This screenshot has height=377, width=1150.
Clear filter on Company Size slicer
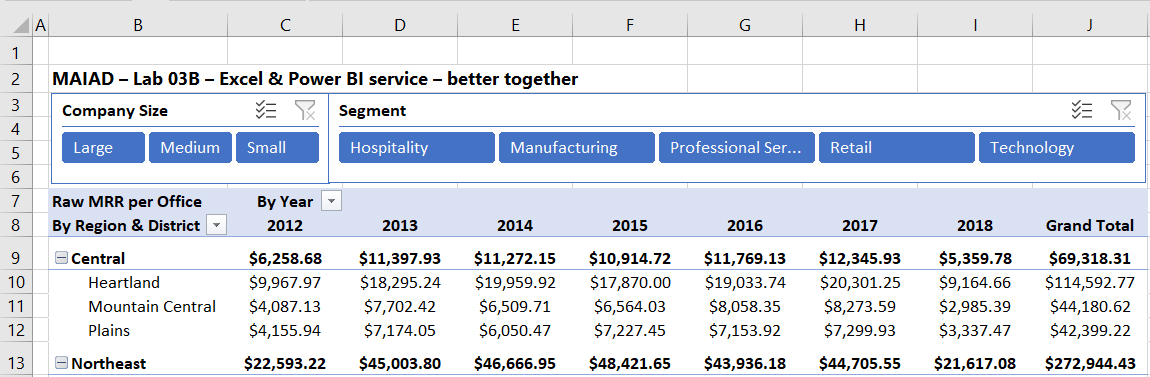coord(305,111)
